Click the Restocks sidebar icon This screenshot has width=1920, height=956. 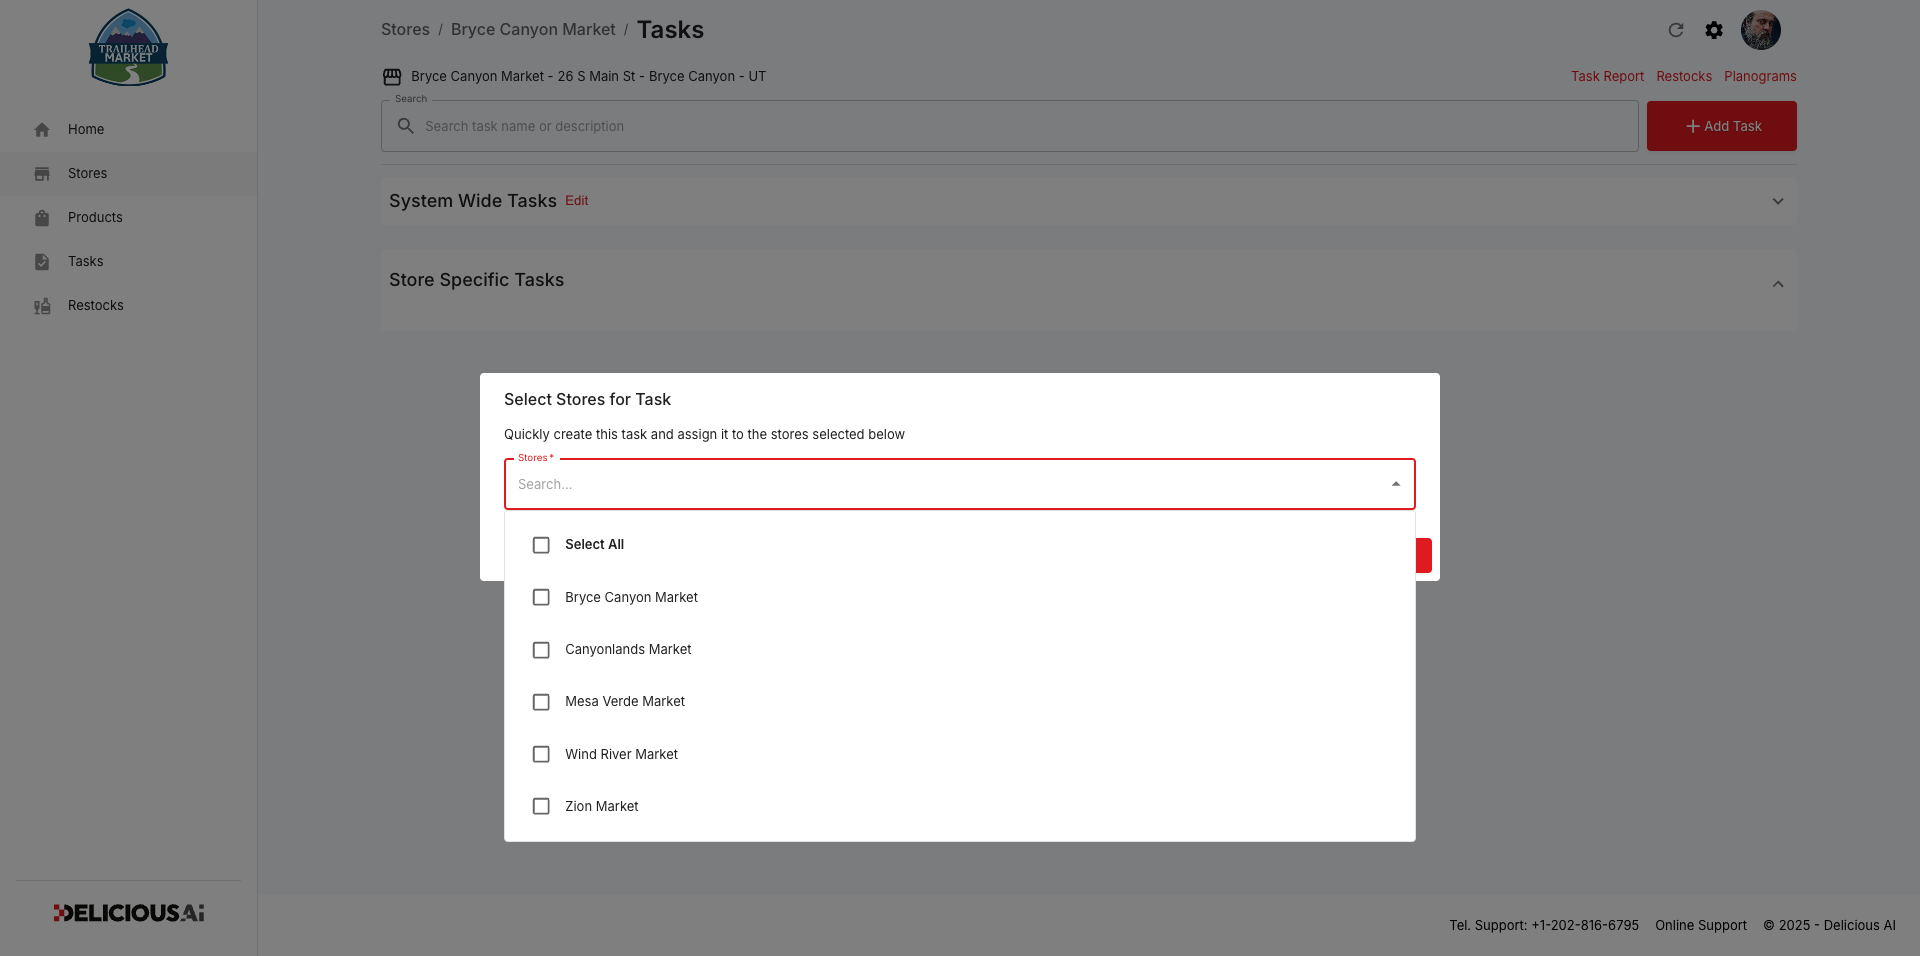[x=42, y=306]
